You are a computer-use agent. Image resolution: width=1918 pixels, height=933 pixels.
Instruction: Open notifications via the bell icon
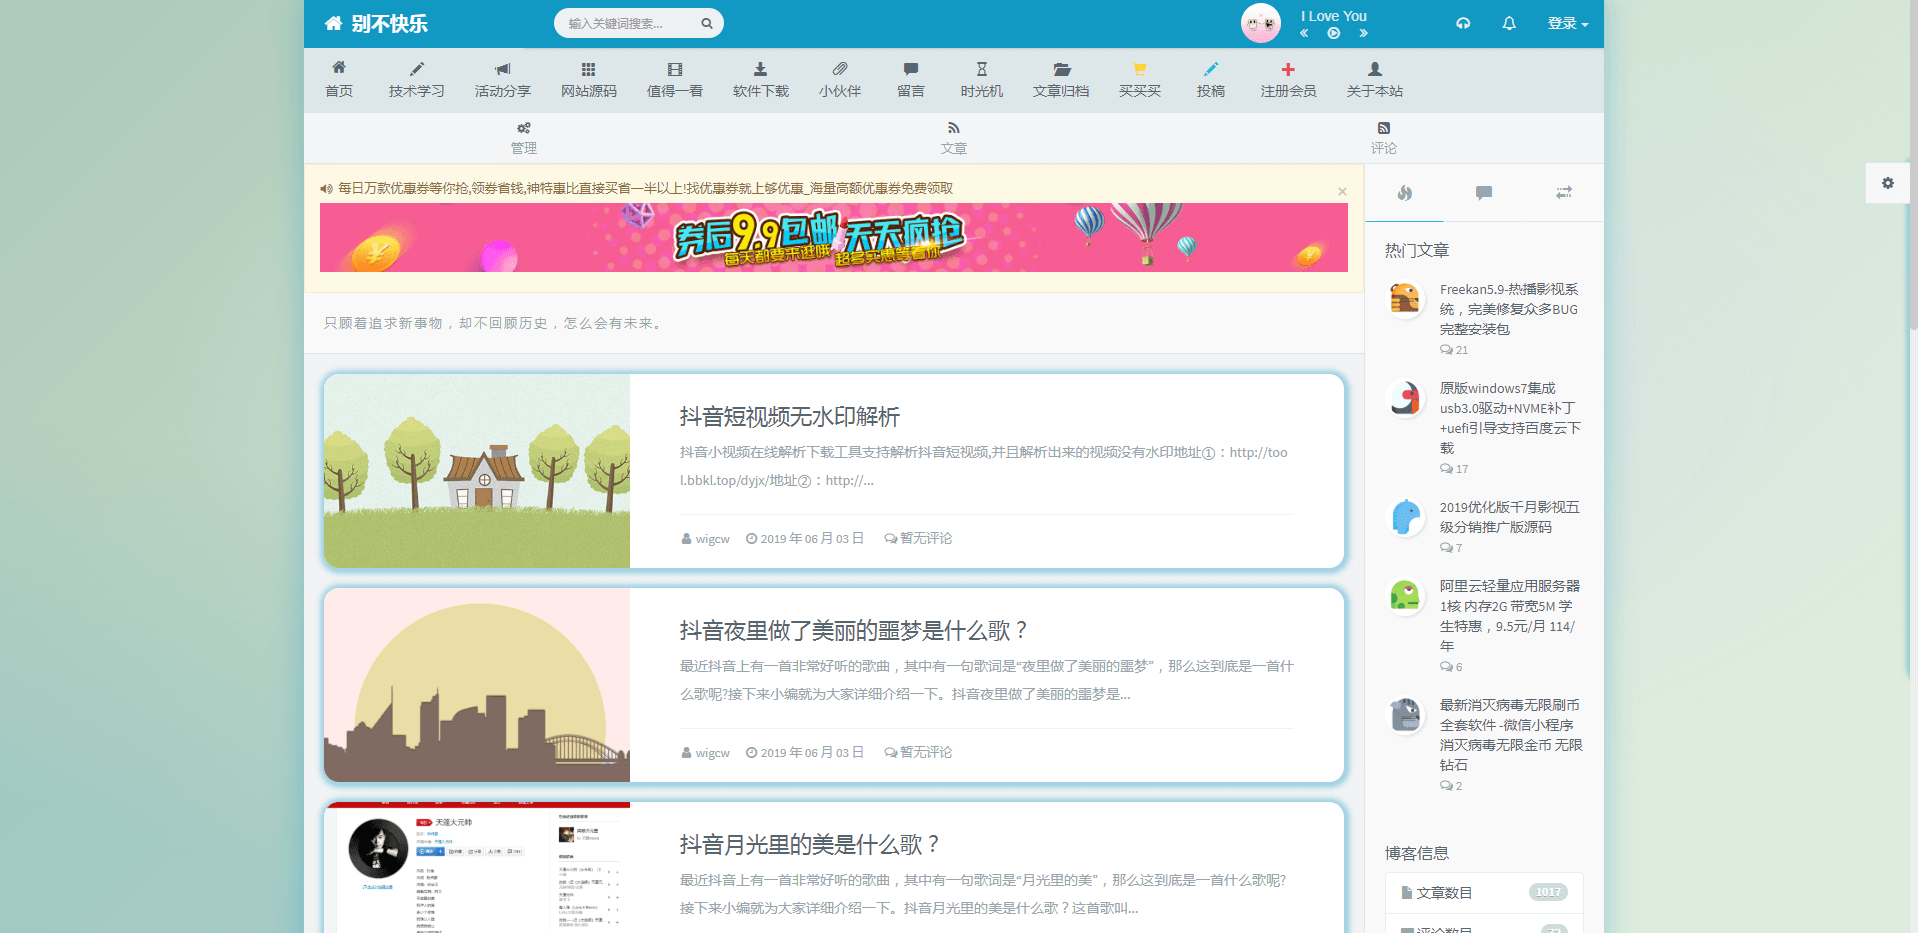[1509, 22]
